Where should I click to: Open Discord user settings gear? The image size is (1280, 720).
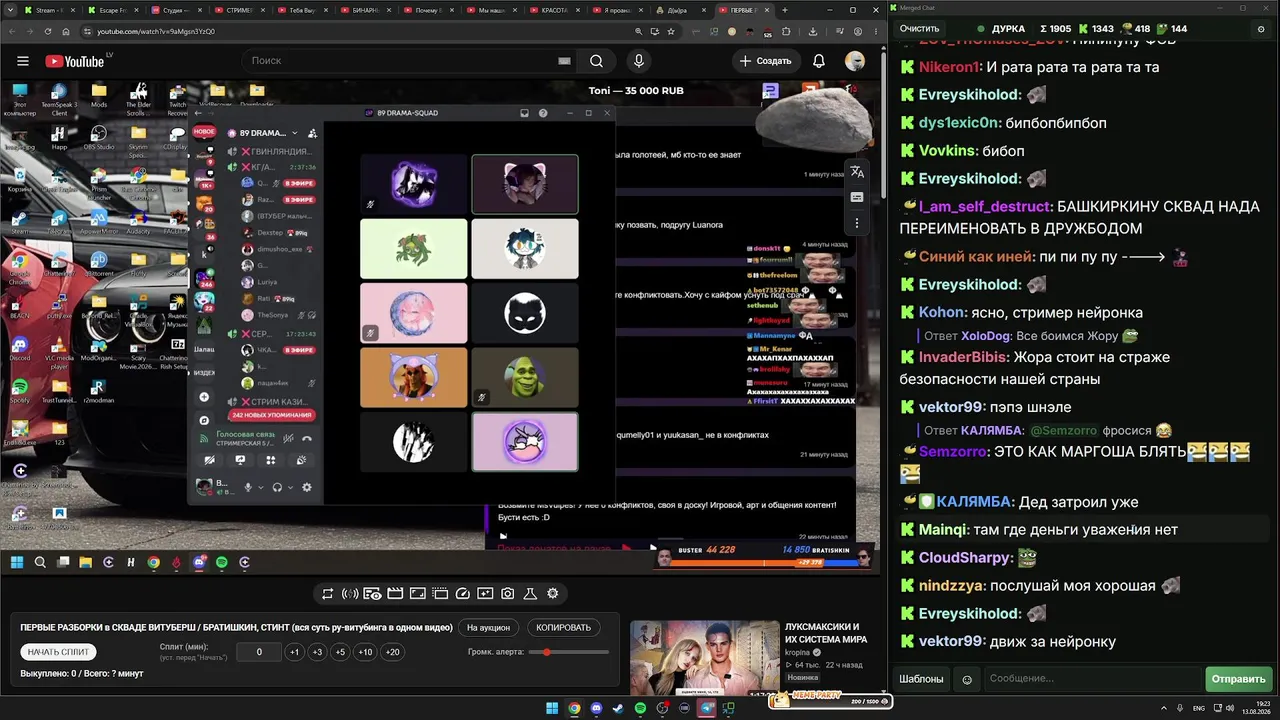pos(307,488)
